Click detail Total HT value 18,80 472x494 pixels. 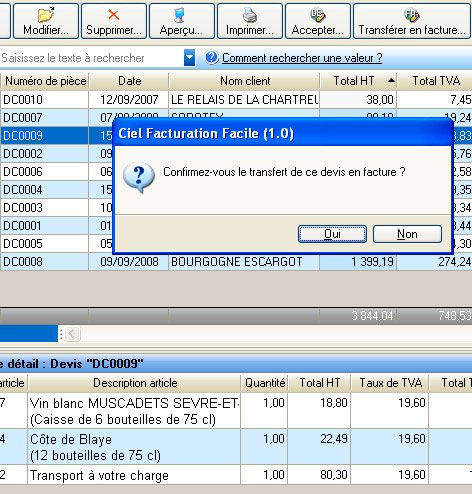334,403
